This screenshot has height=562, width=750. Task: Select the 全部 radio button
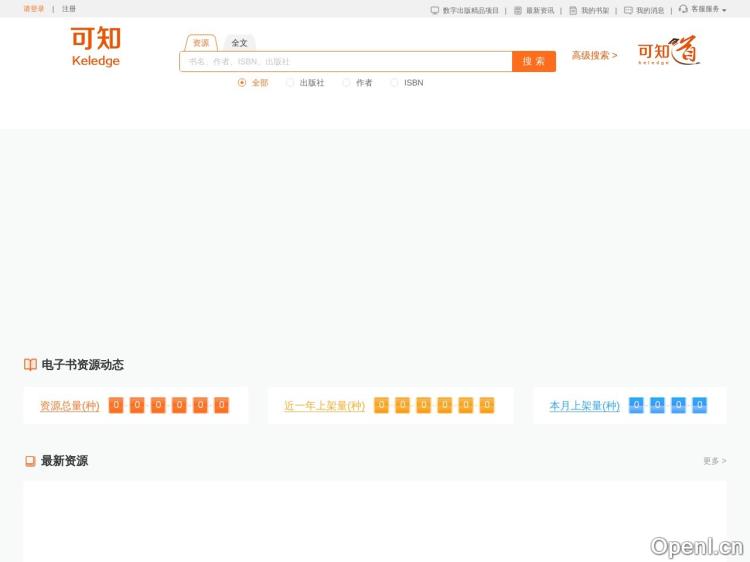[x=242, y=83]
